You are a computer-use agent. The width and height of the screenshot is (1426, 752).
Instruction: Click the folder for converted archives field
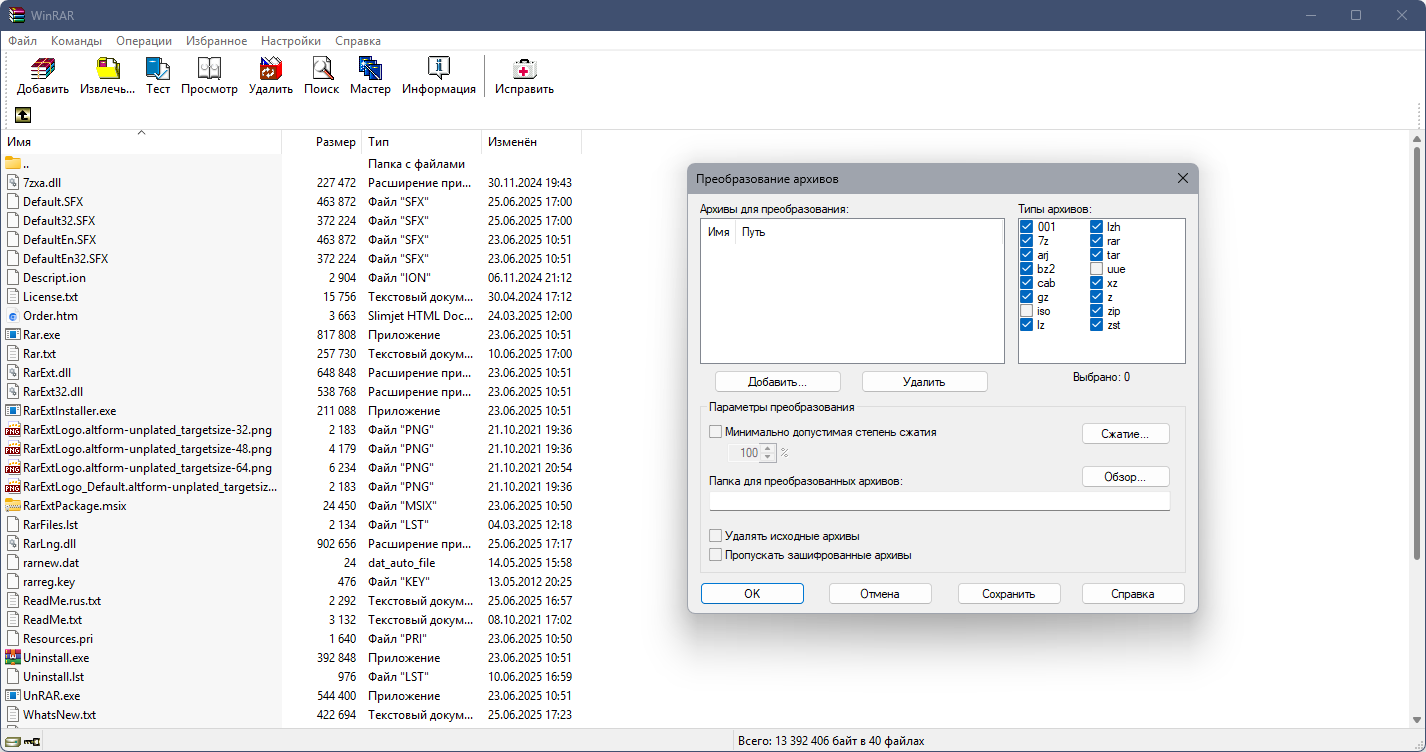pyautogui.click(x=939, y=501)
